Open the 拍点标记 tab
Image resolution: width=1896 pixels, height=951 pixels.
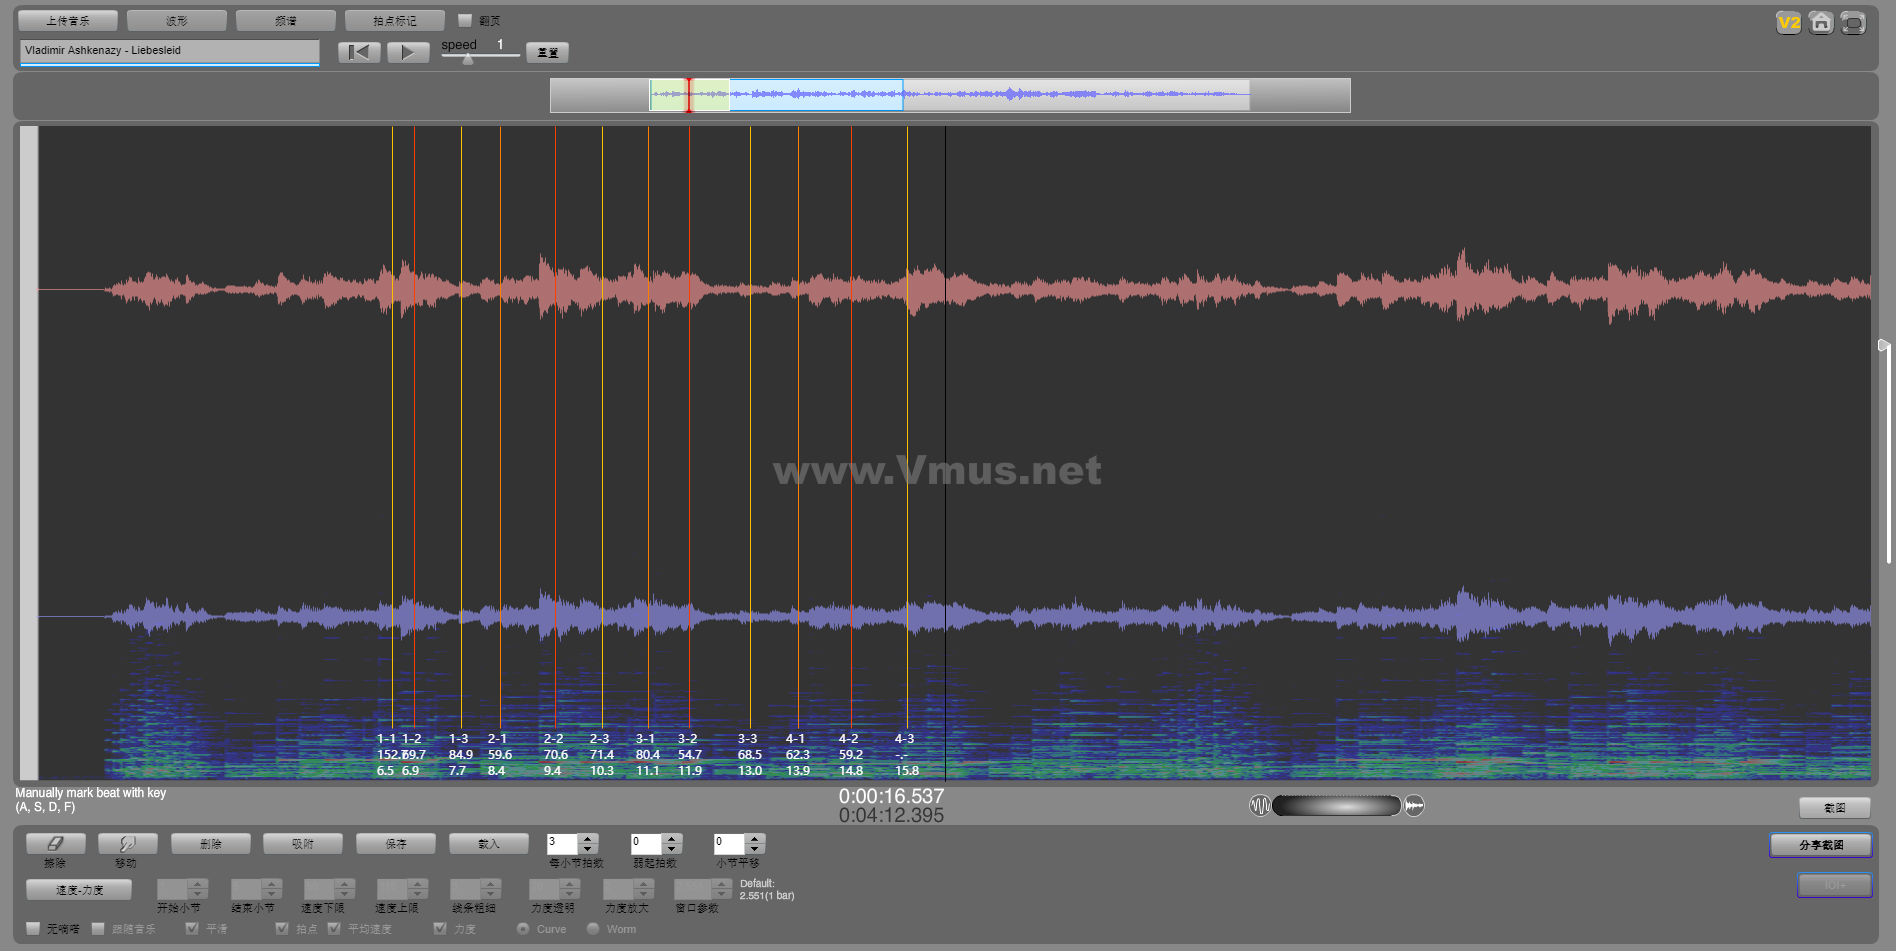click(394, 21)
